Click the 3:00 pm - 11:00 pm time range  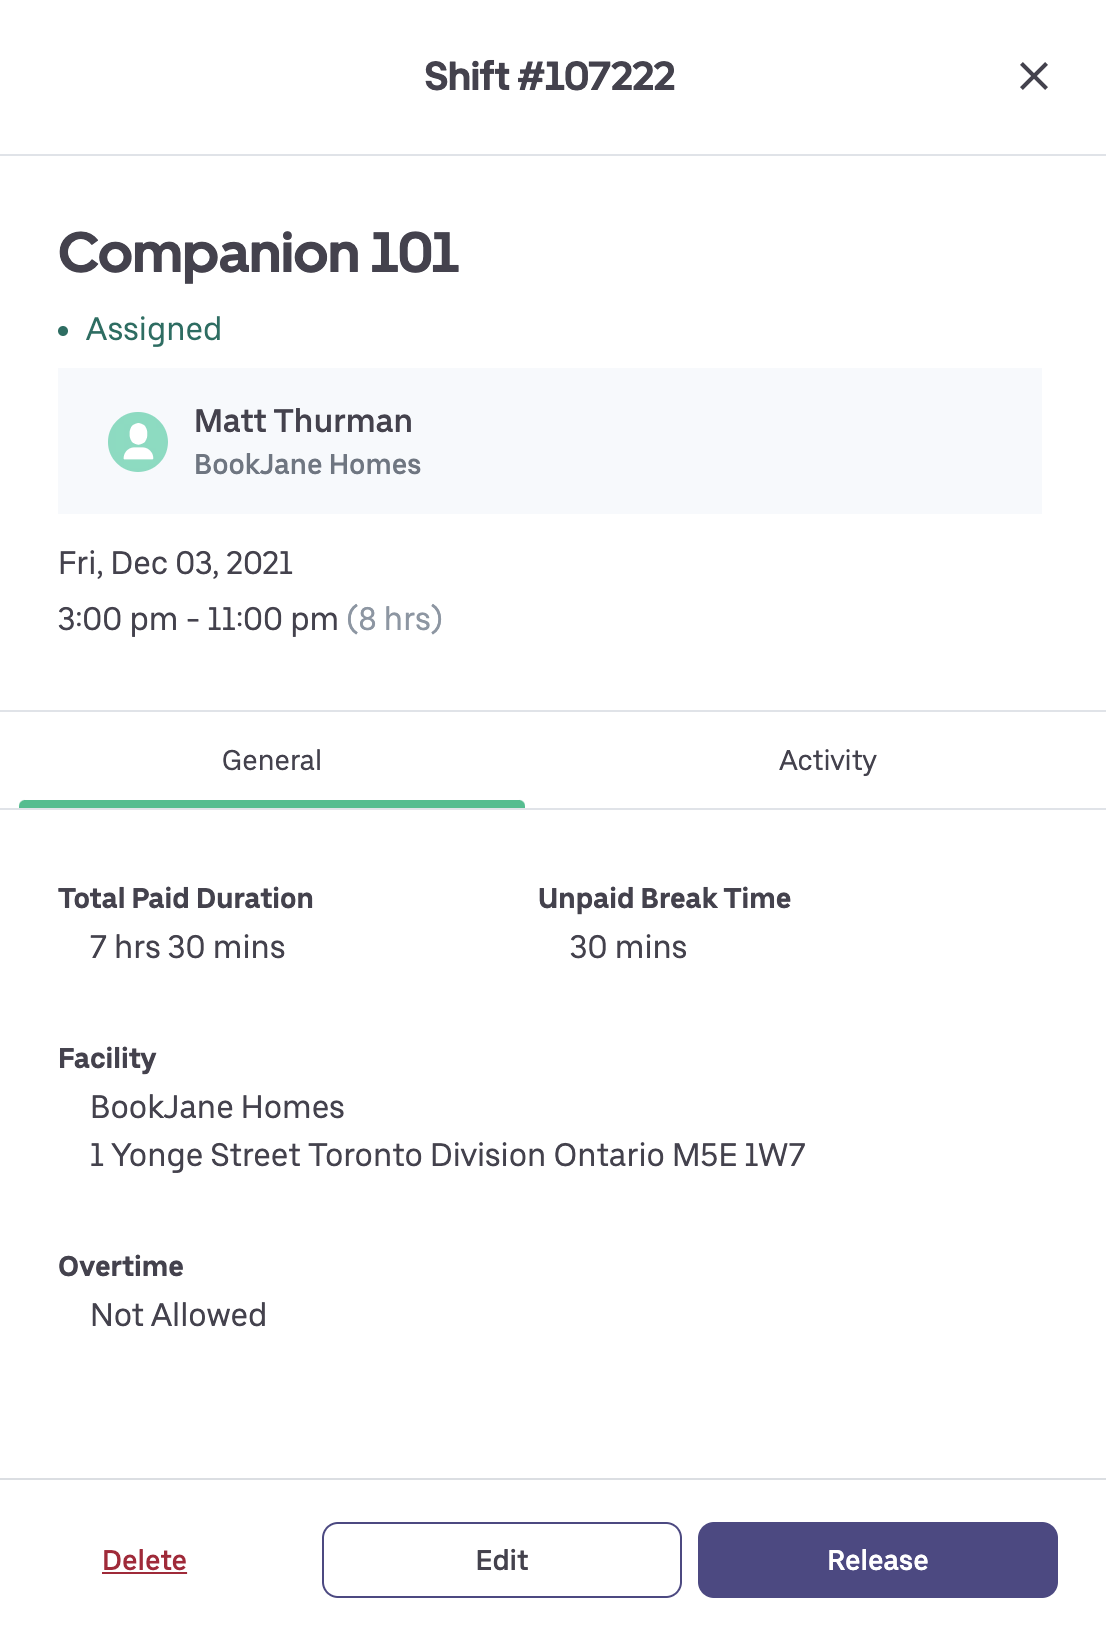198,619
